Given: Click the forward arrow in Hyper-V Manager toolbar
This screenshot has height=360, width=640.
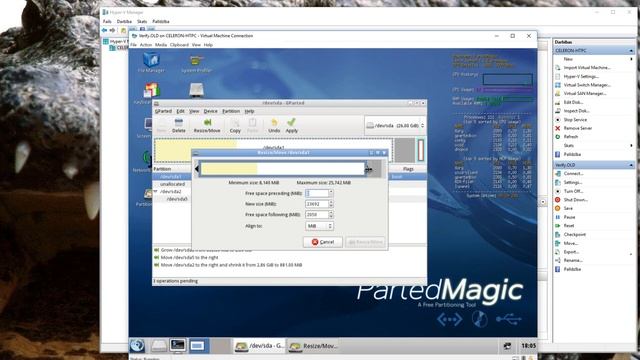Looking at the screenshot, I should coord(112,30).
